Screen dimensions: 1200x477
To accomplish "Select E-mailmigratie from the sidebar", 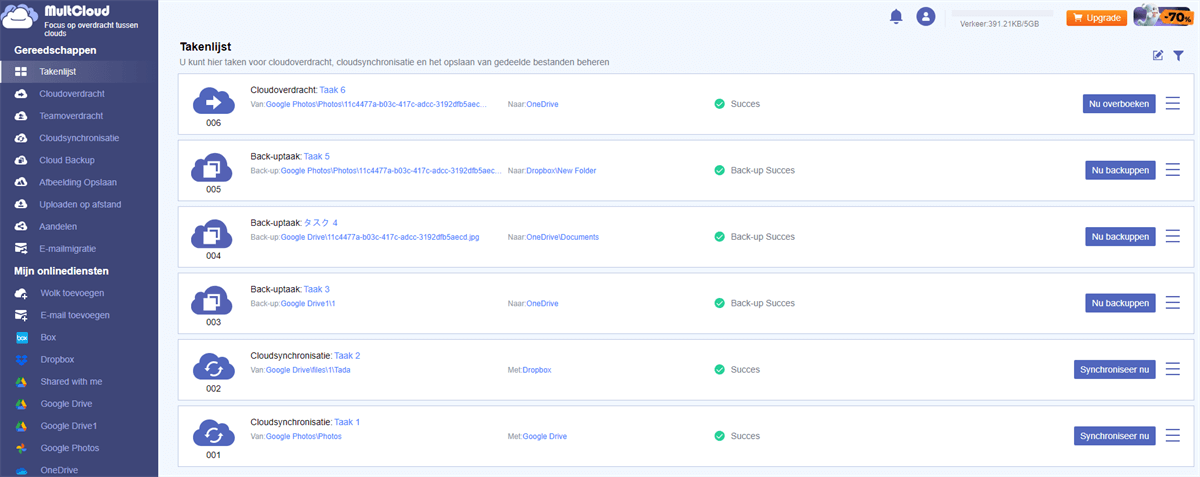I will click(x=74, y=248).
